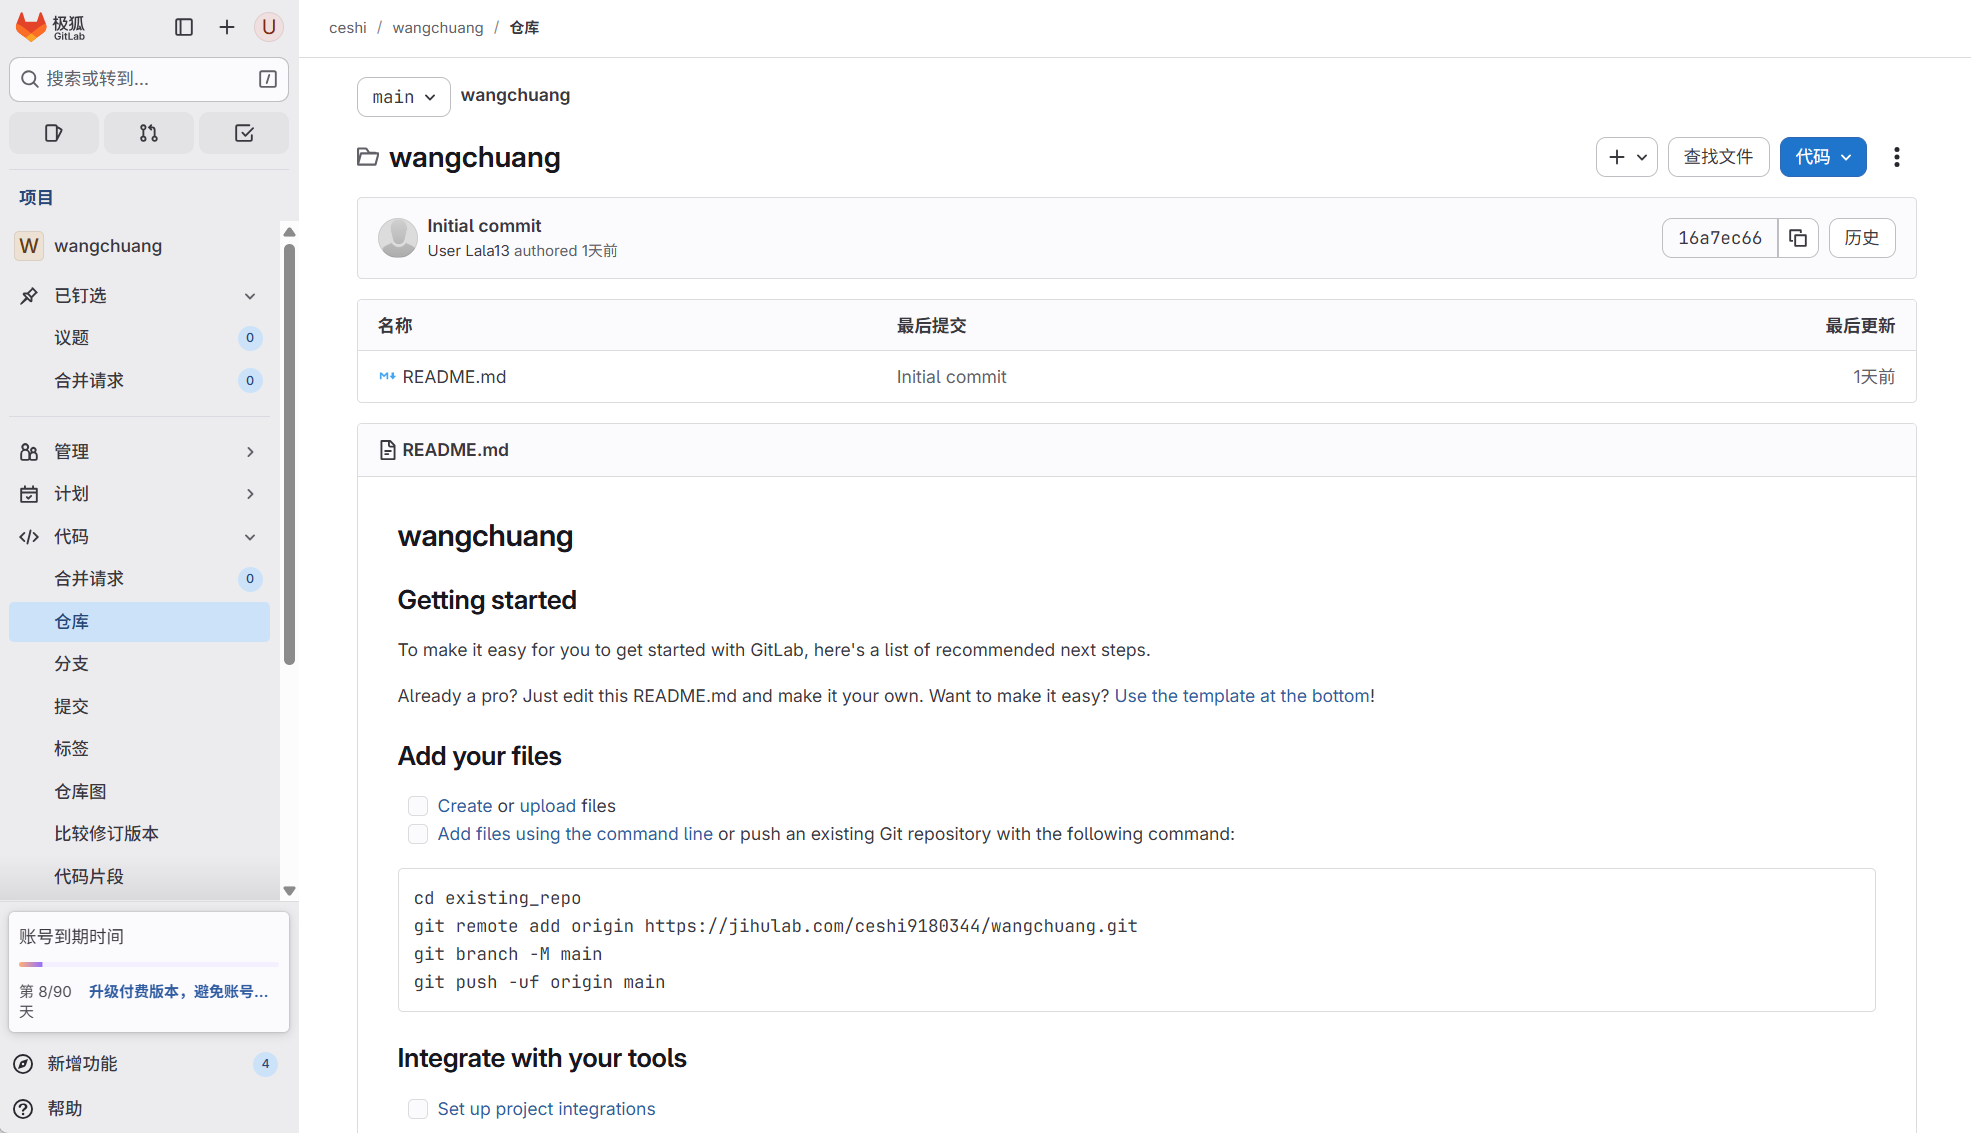Select 分支 in the code menu
This screenshot has width=1971, height=1133.
(x=71, y=664)
